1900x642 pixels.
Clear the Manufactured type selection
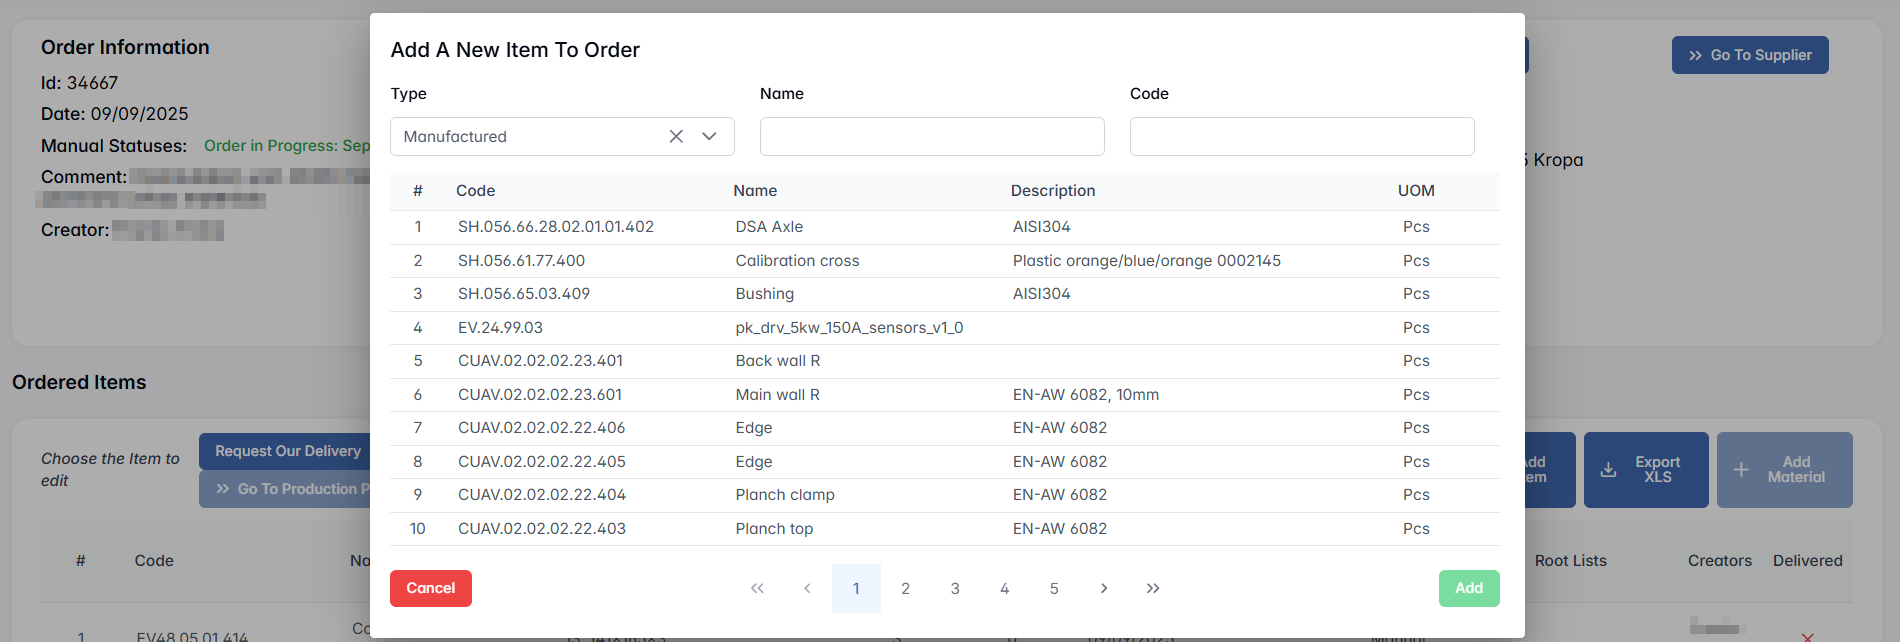coord(676,137)
